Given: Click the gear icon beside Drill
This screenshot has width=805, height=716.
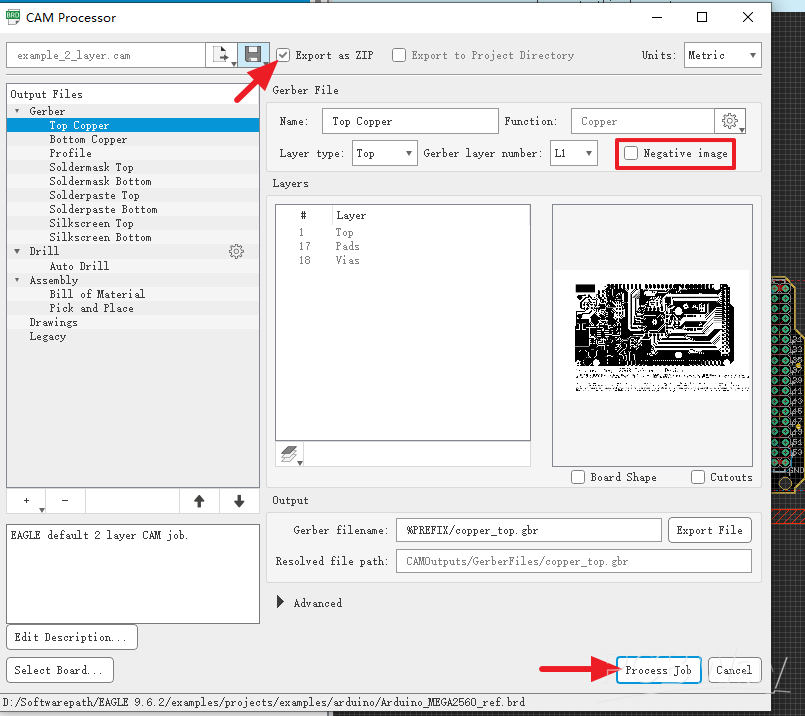Looking at the screenshot, I should (236, 252).
